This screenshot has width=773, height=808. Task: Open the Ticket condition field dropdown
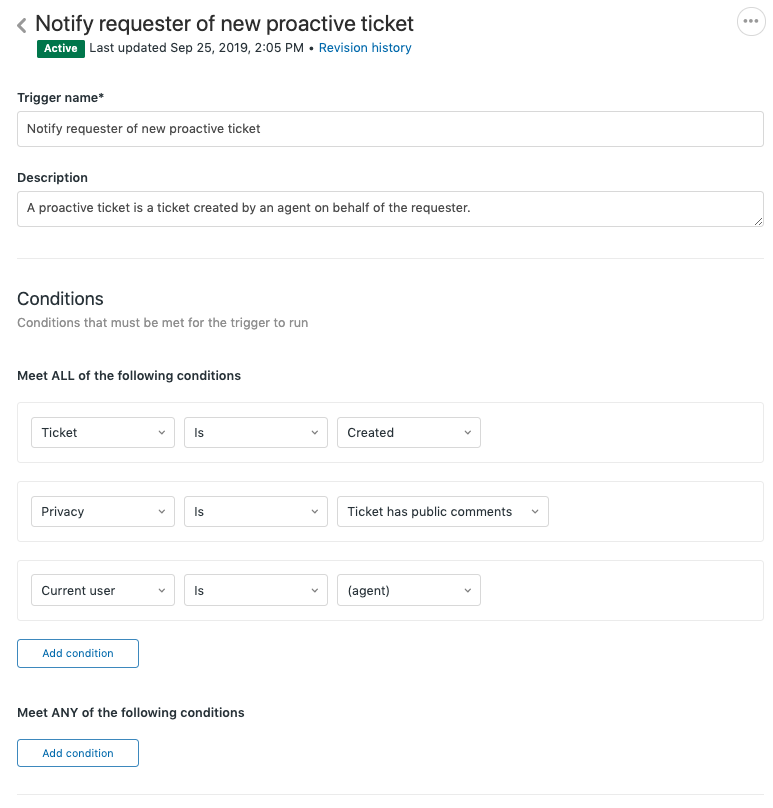[103, 433]
